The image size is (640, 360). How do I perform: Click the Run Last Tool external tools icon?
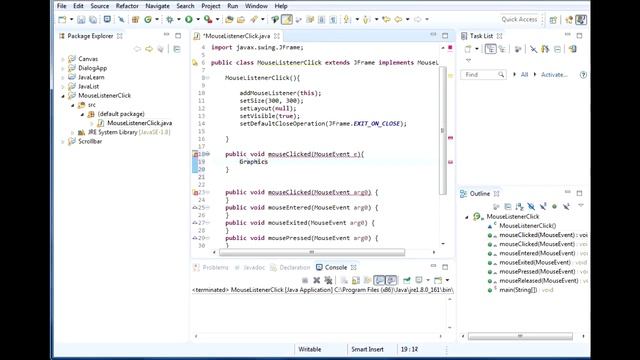pyautogui.click(x=208, y=19)
